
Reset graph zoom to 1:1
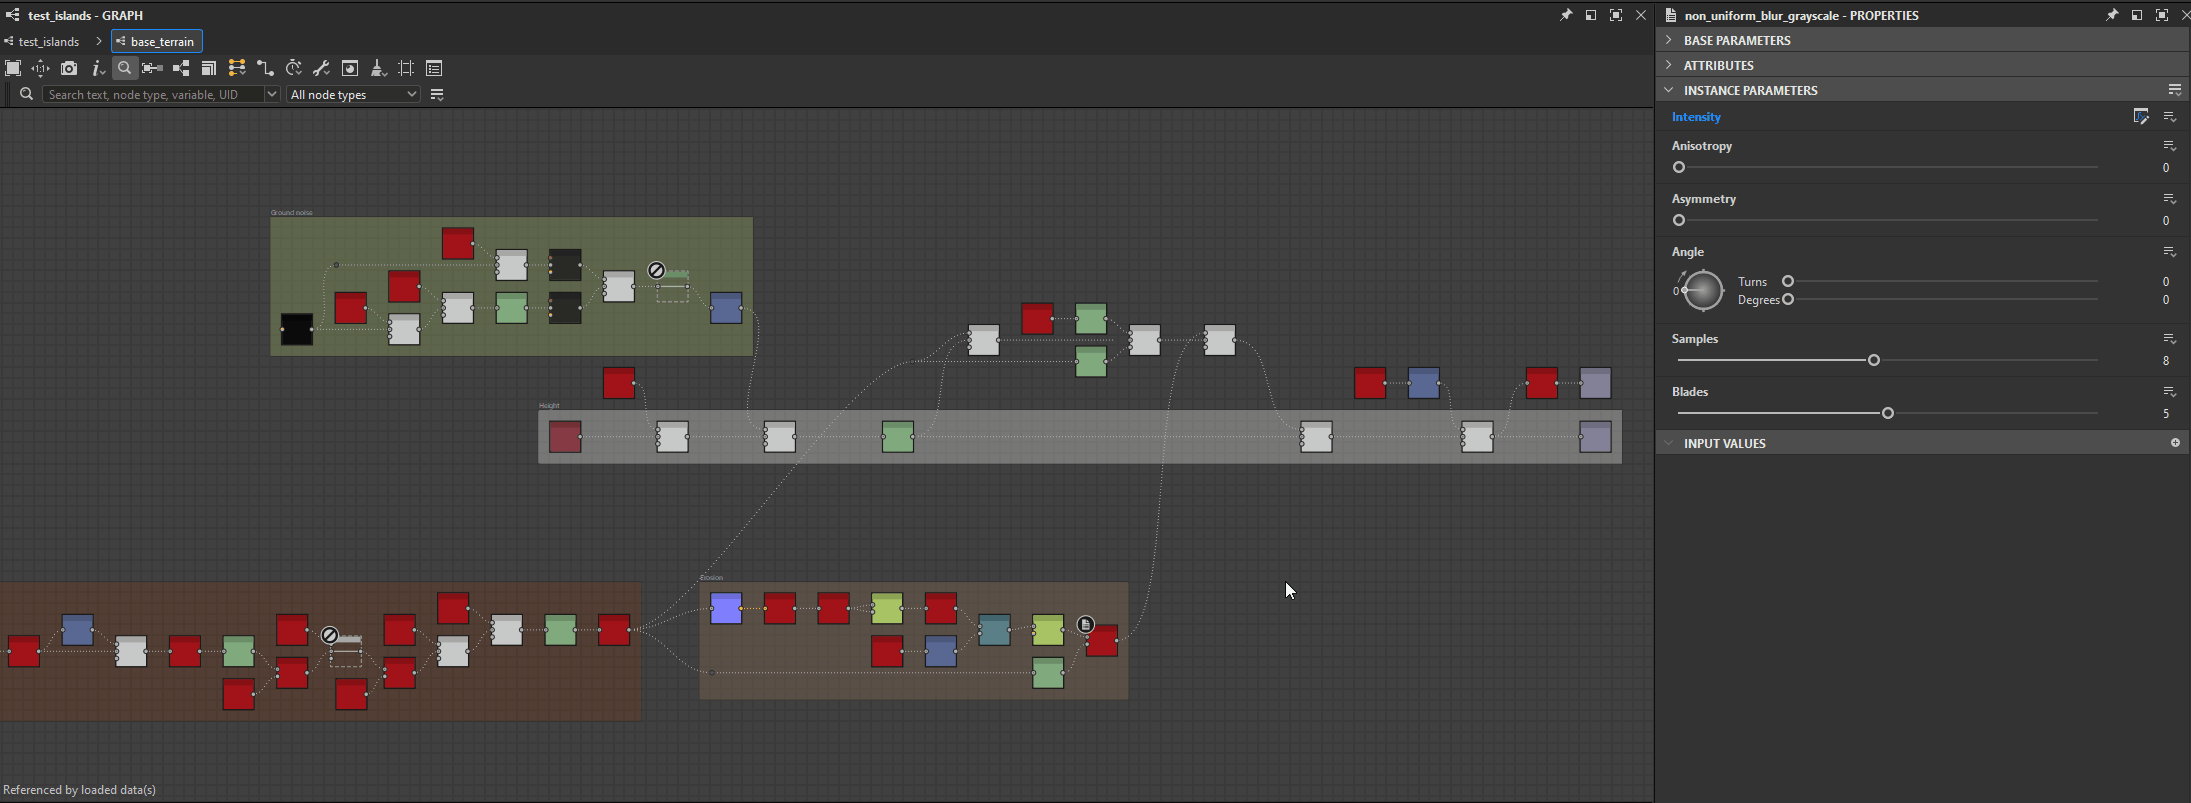point(40,68)
